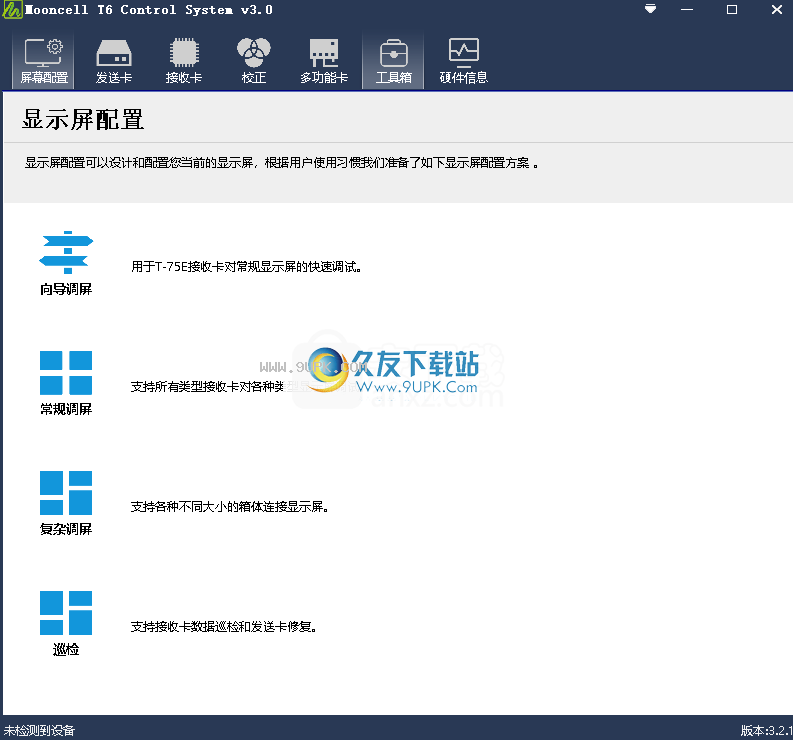The width and height of the screenshot is (793, 740).
Task: Launch 向导调屏 wizard screen setup
Action: point(66,263)
